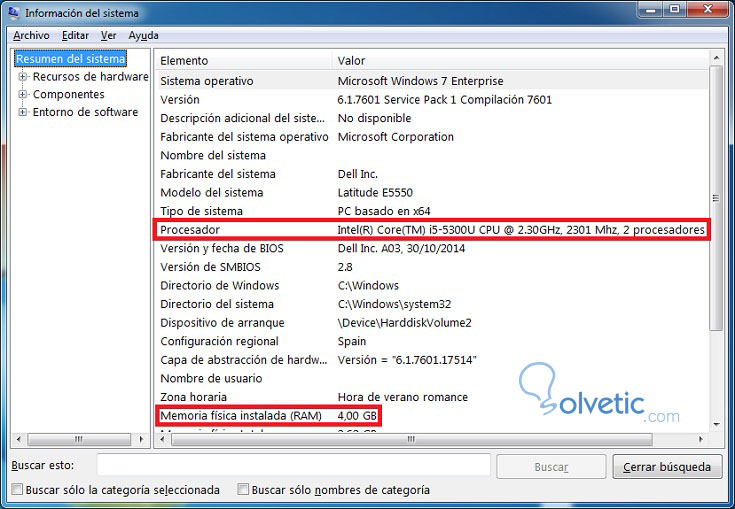Screen dimensions: 735x509
Task: Select the Zona horaria row
Action: click(432, 397)
